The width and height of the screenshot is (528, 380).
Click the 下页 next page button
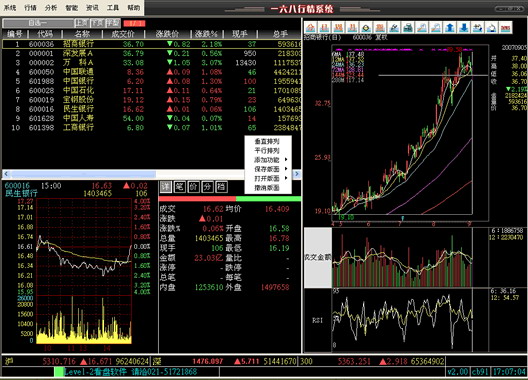pos(98,23)
